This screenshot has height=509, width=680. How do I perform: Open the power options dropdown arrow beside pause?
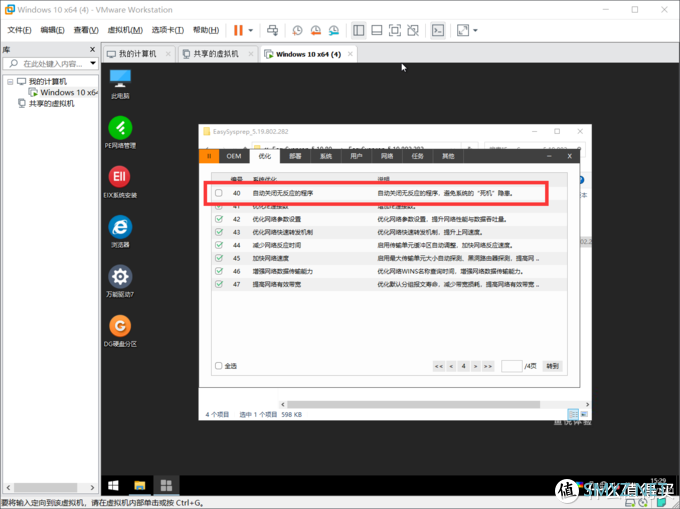click(251, 30)
